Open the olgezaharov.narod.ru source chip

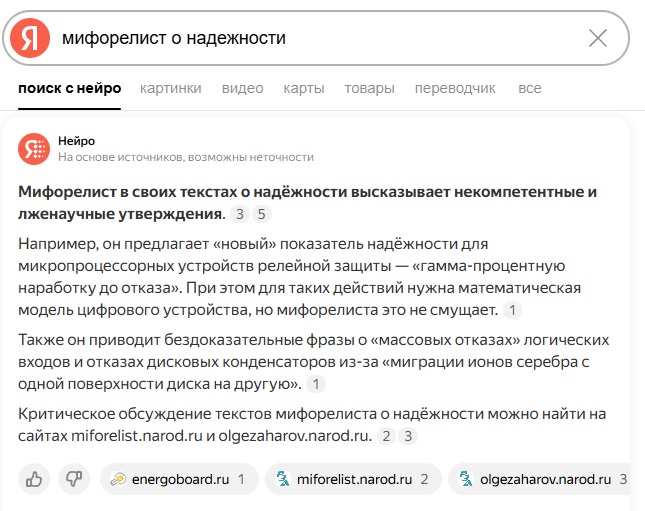540,479
